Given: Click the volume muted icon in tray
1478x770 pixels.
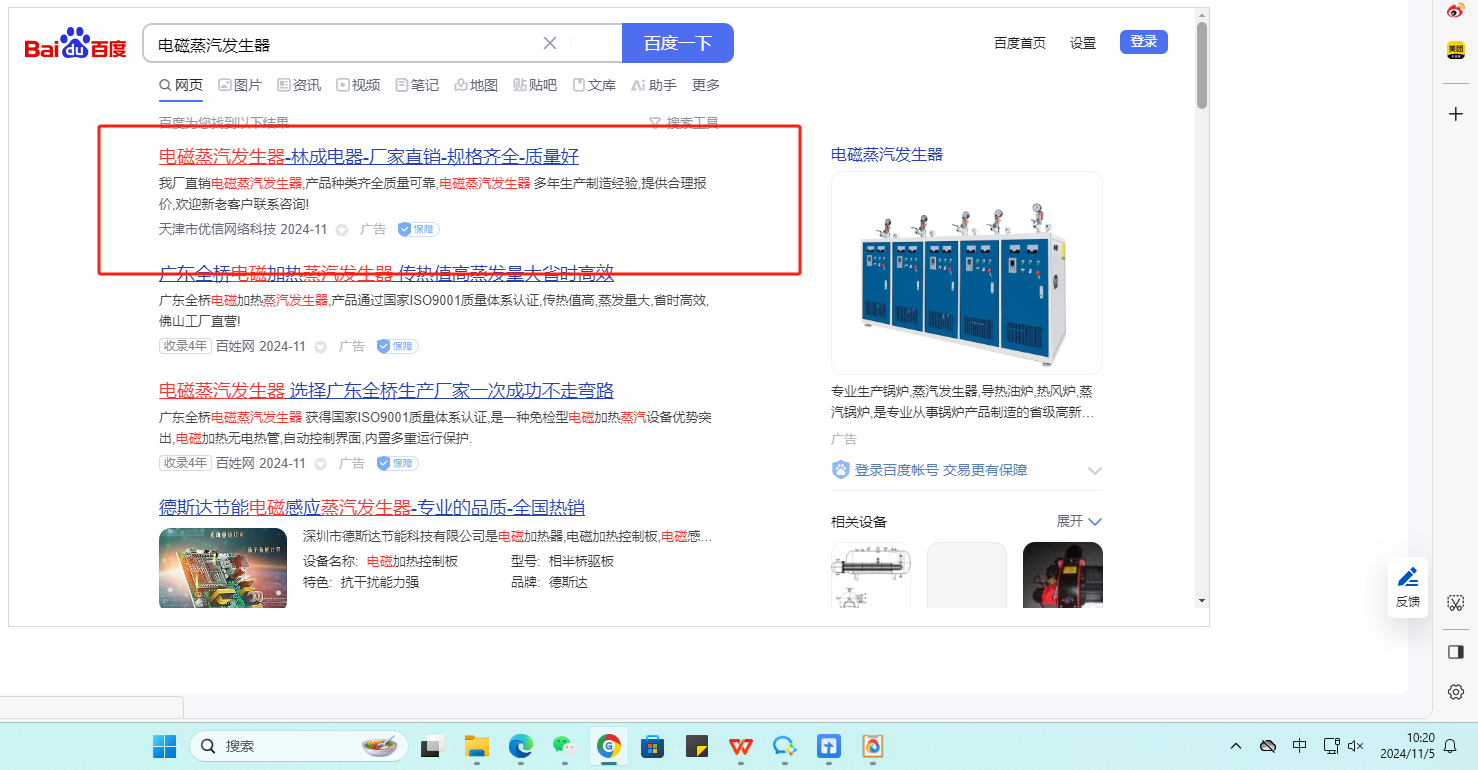Looking at the screenshot, I should tap(1357, 746).
